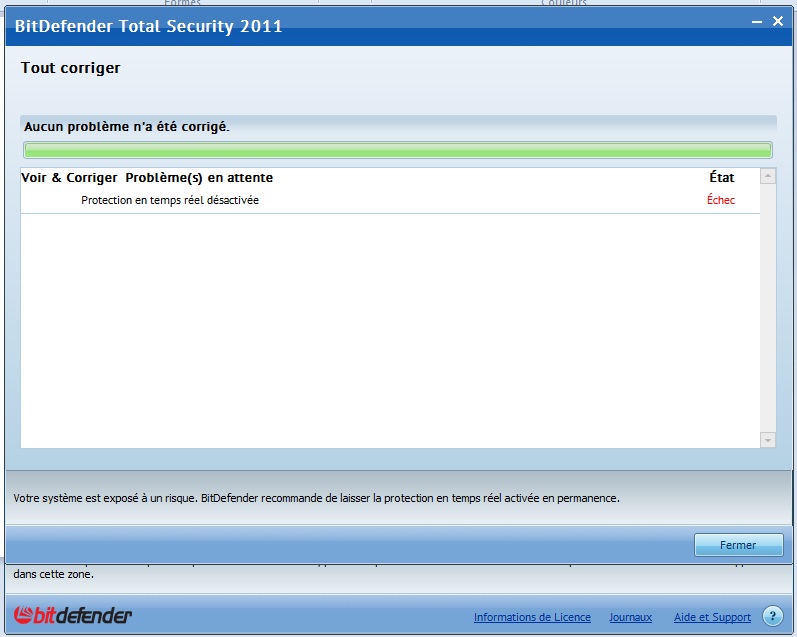The image size is (797, 637).
Task: Click the green progress bar
Action: (x=398, y=150)
